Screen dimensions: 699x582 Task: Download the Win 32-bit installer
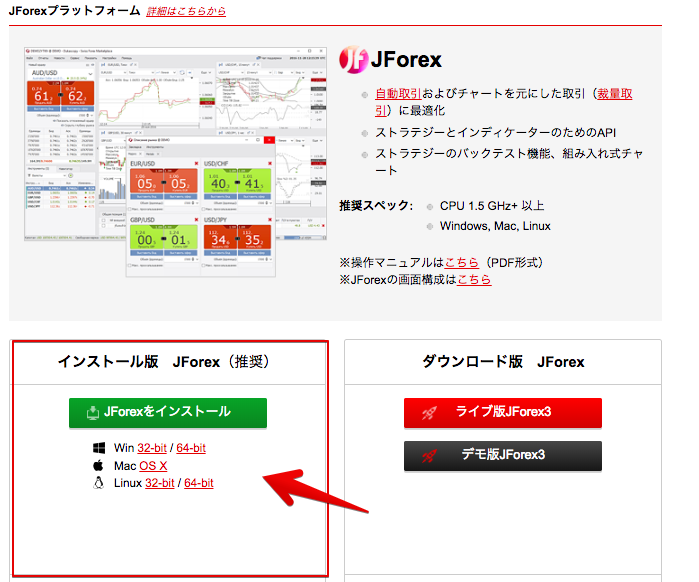[152, 448]
